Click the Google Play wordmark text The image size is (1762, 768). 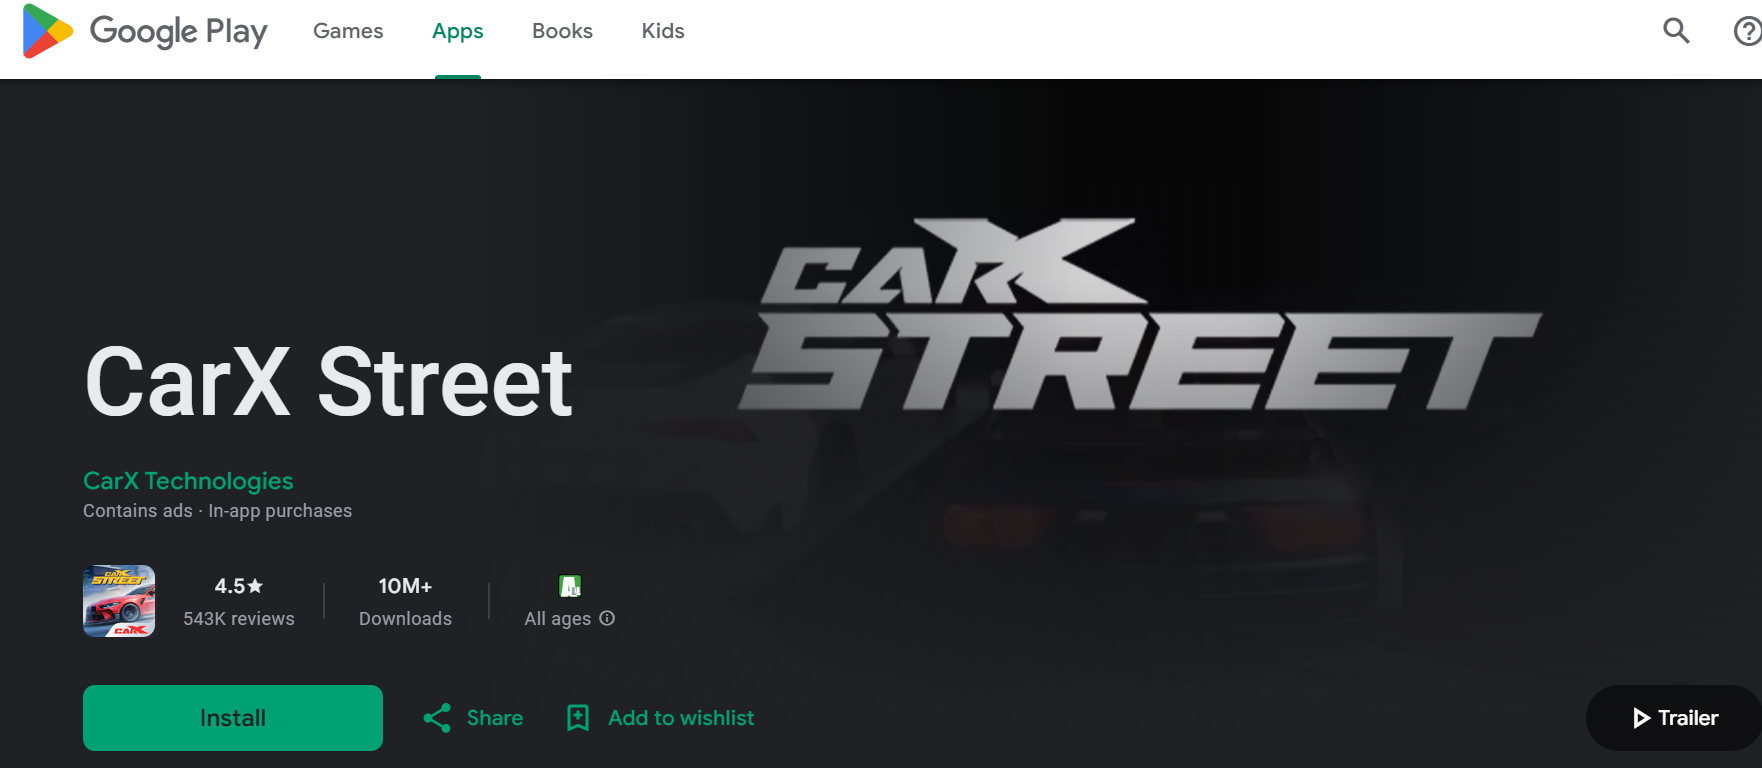[179, 31]
